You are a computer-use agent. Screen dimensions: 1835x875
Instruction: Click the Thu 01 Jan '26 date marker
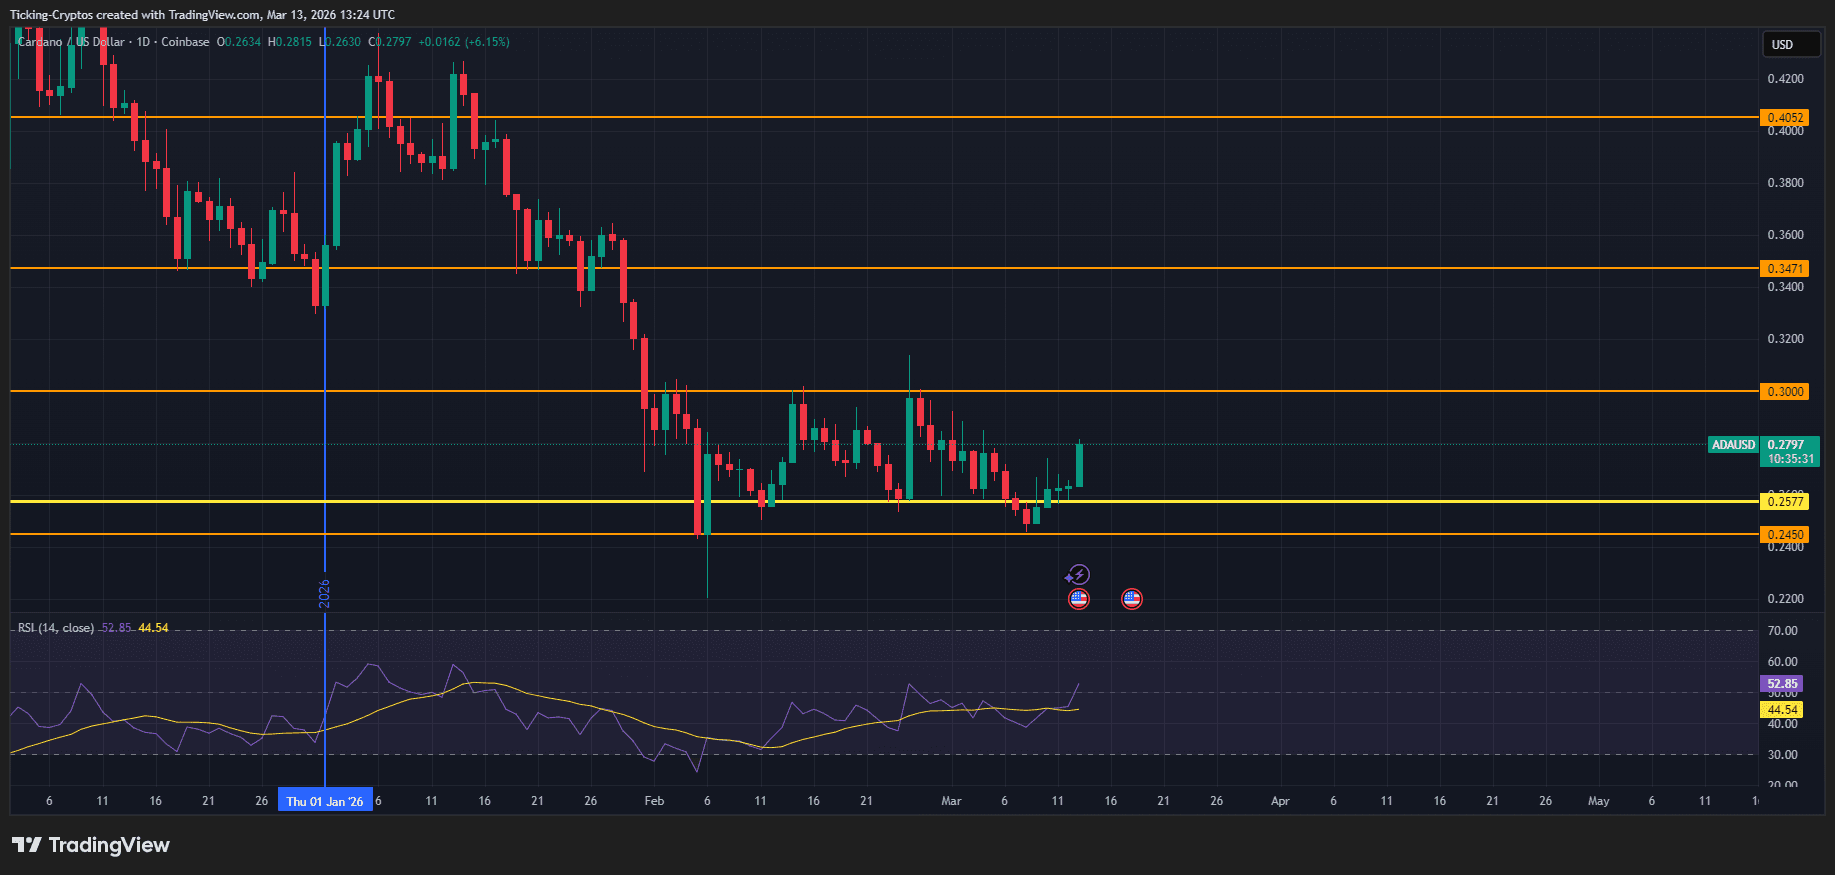coord(325,801)
